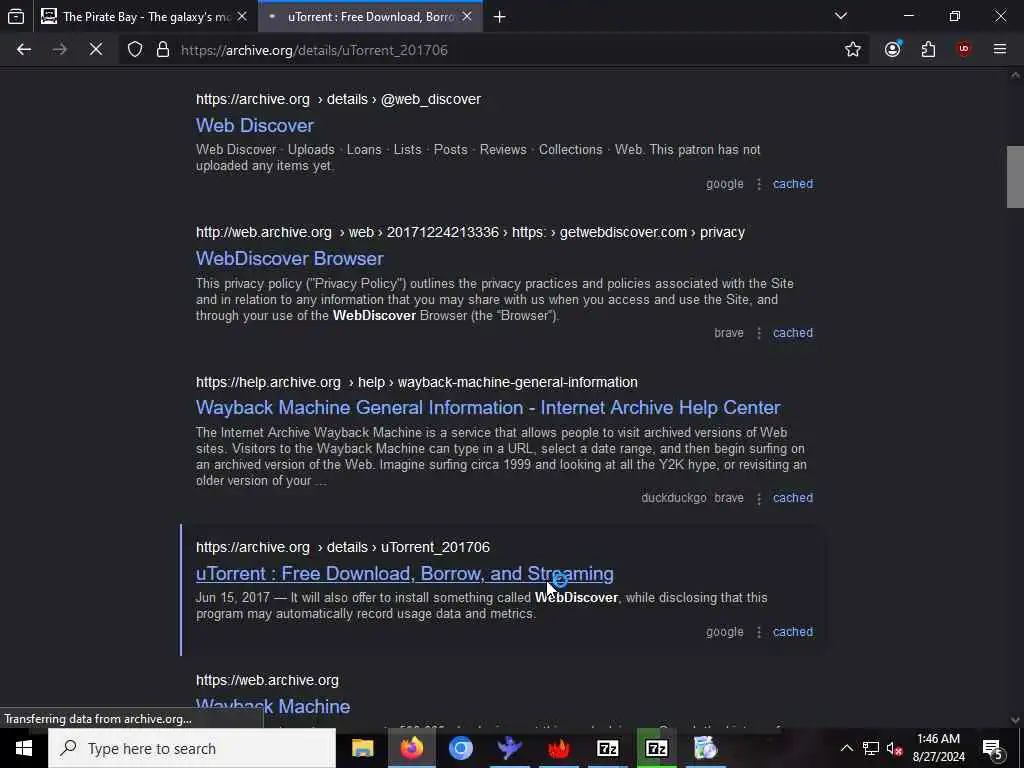Open the network status tray icon
This screenshot has width=1024, height=768.
coord(871,748)
